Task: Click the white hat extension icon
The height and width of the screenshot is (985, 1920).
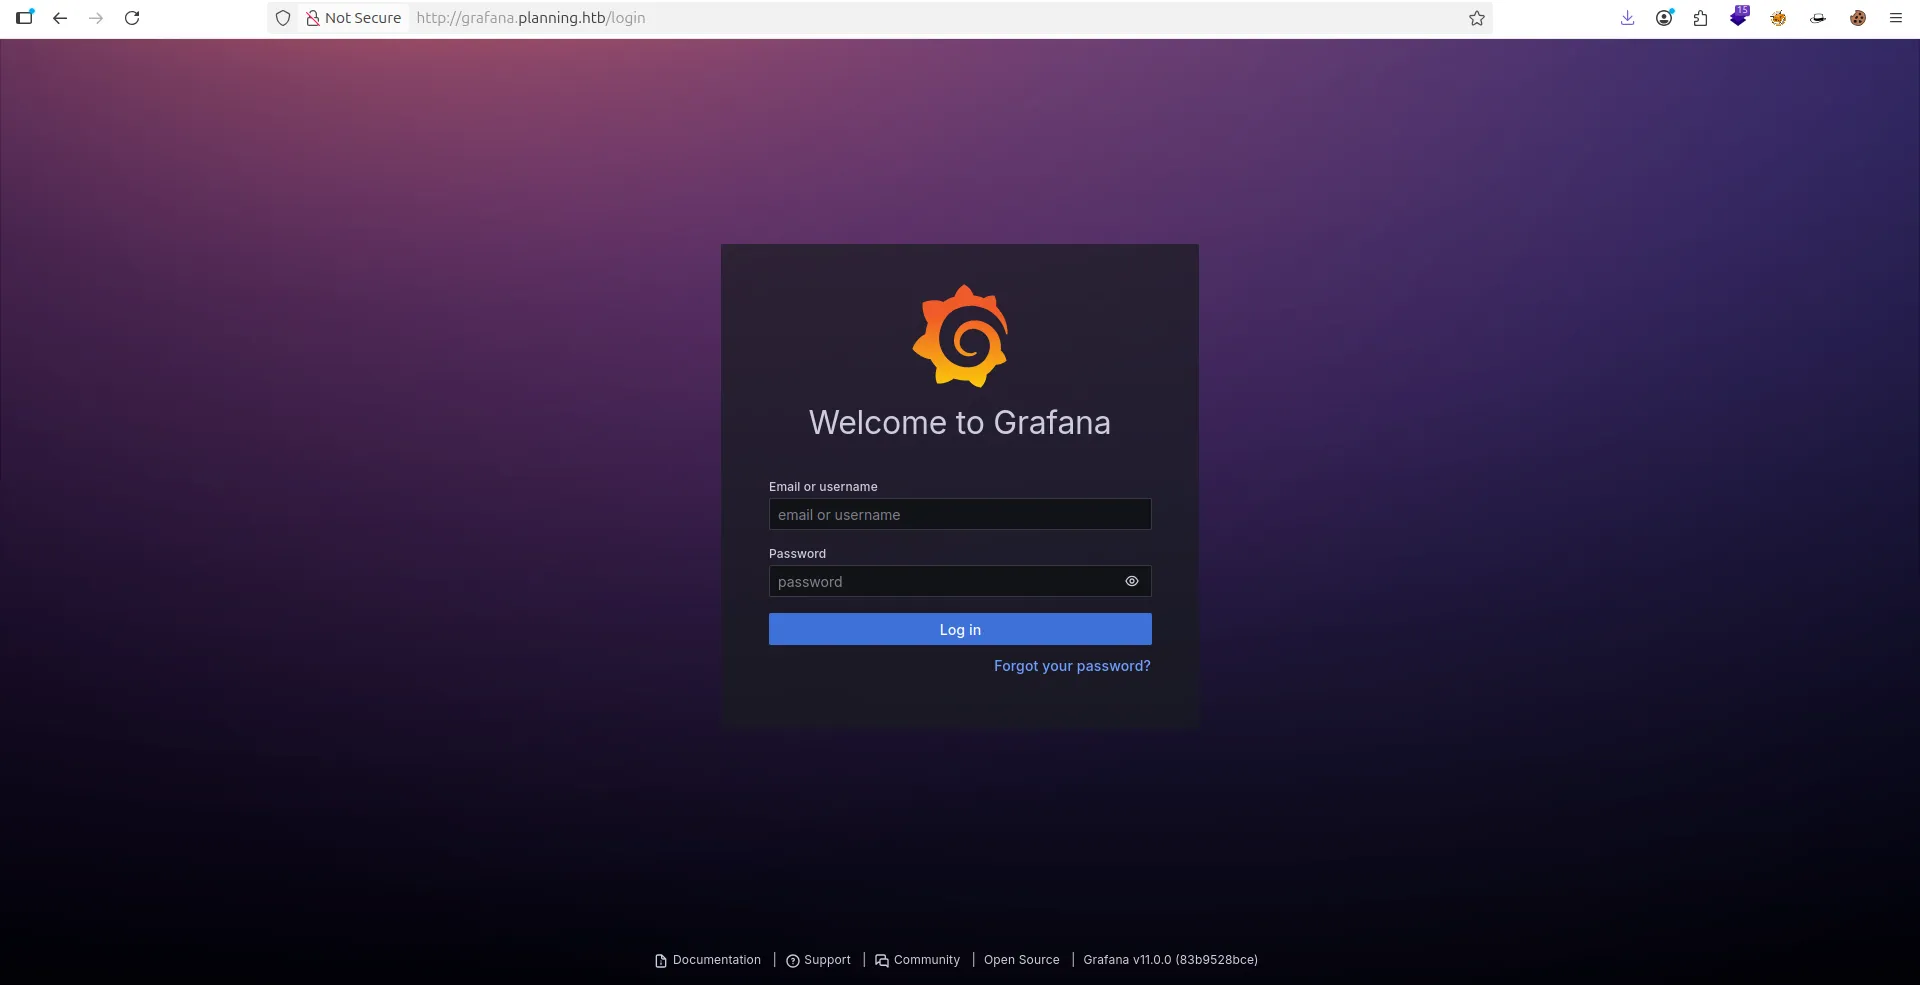Action: click(1818, 18)
